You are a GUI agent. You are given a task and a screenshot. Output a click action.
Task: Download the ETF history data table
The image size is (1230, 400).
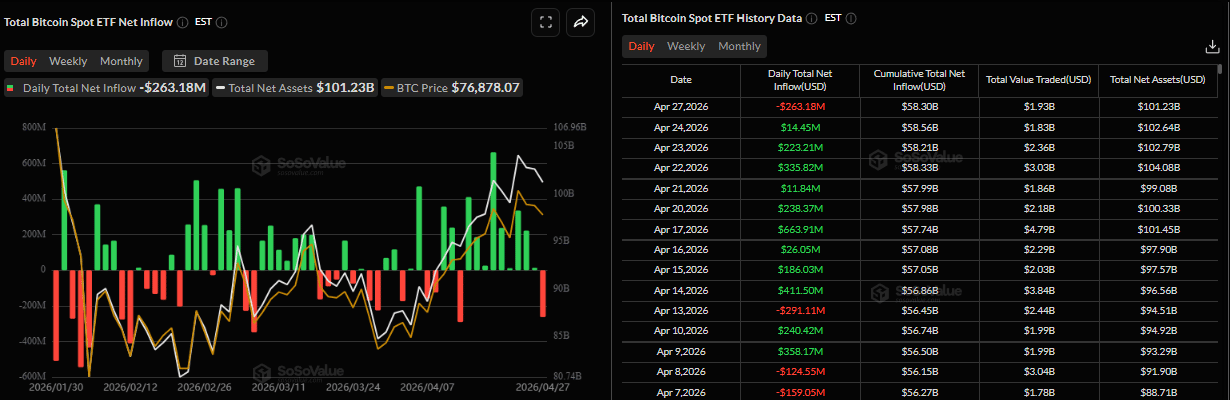point(1212,46)
